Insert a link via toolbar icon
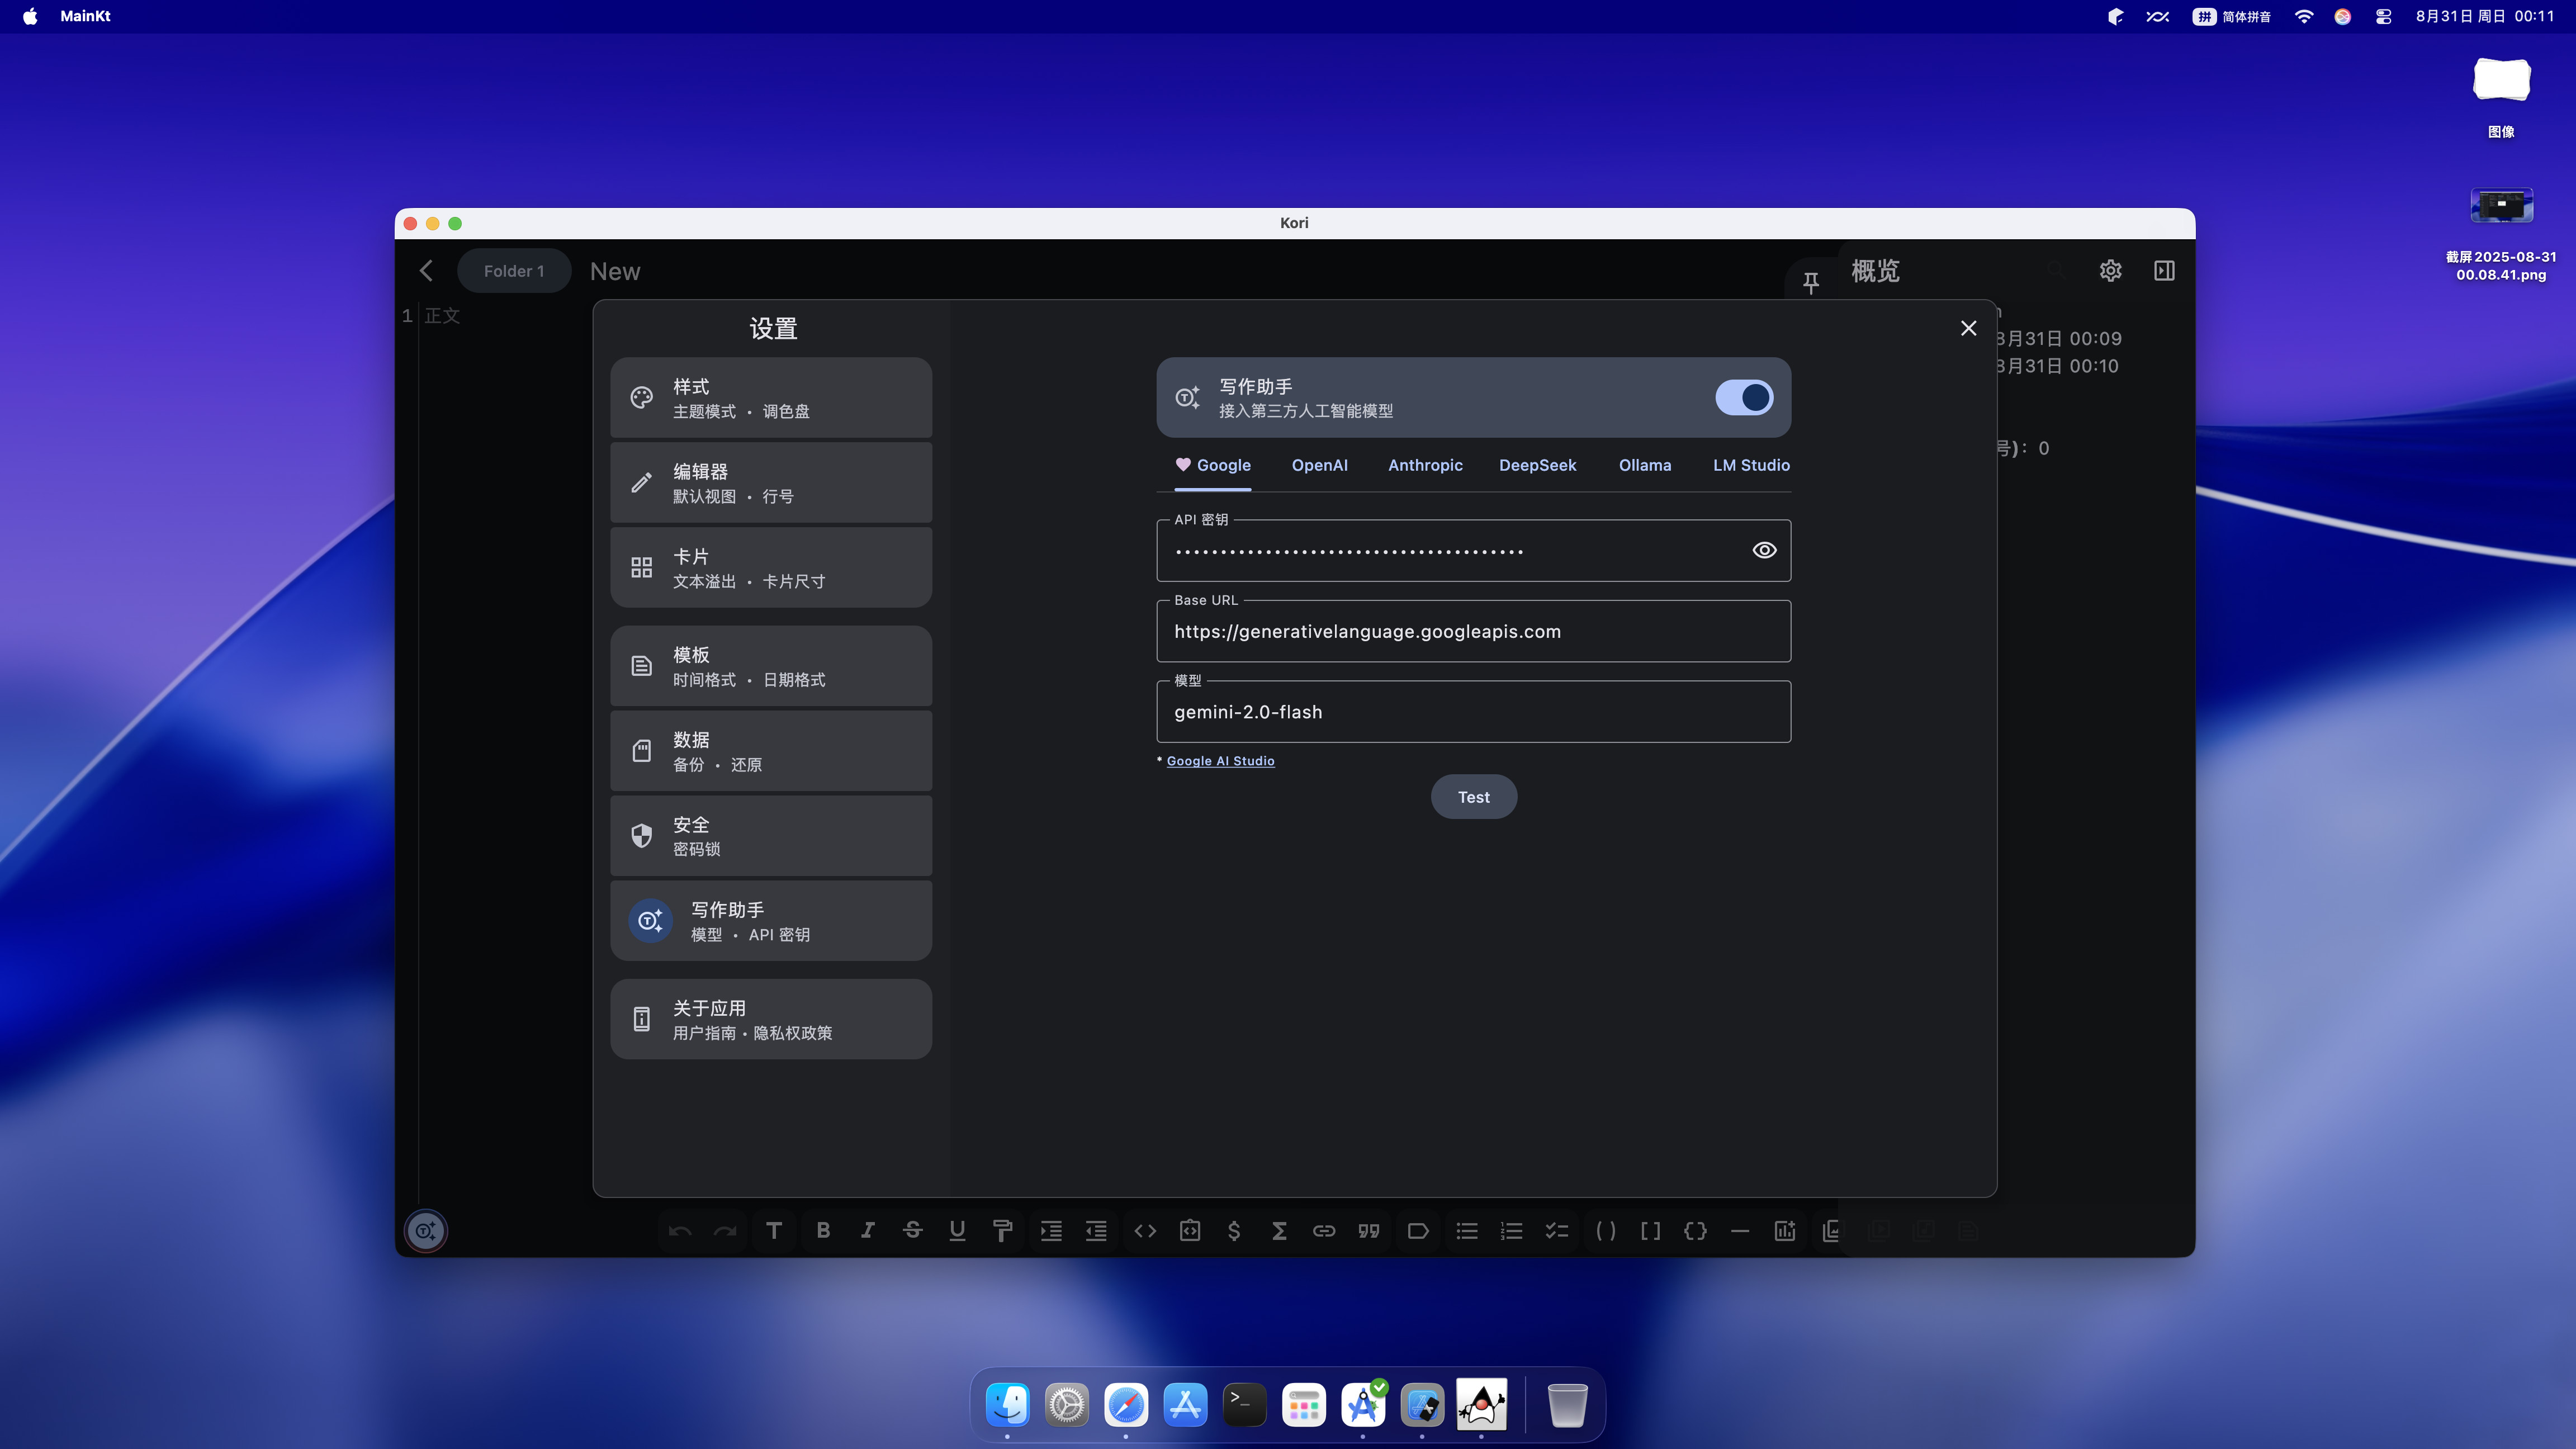The width and height of the screenshot is (2576, 1449). pos(1323,1230)
